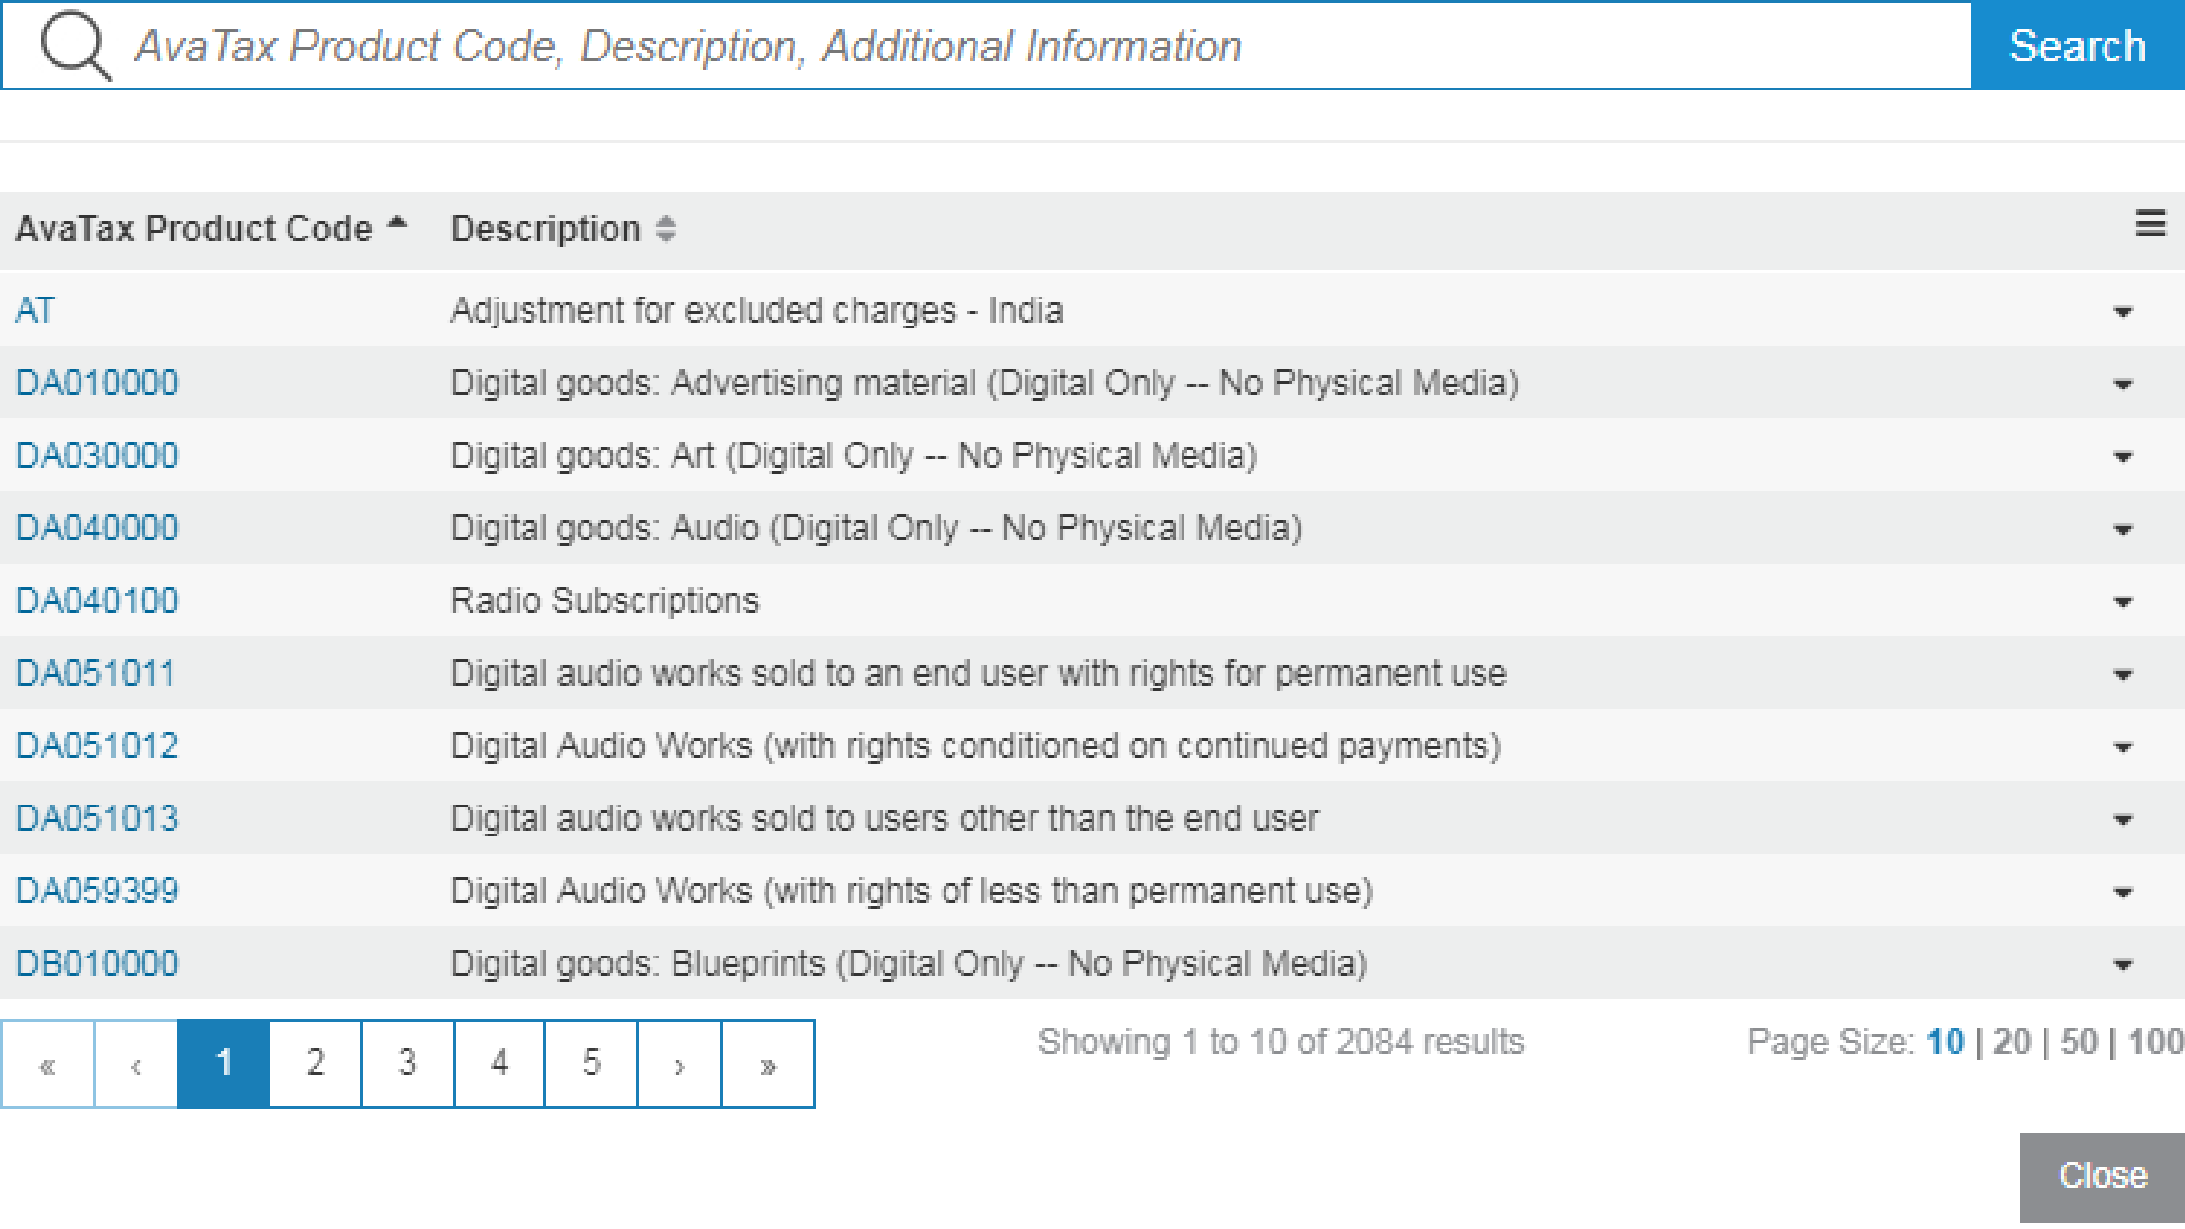Image resolution: width=2185 pixels, height=1229 pixels.
Task: Click 'Digital goods: Advertising material' description cell
Action: point(985,383)
